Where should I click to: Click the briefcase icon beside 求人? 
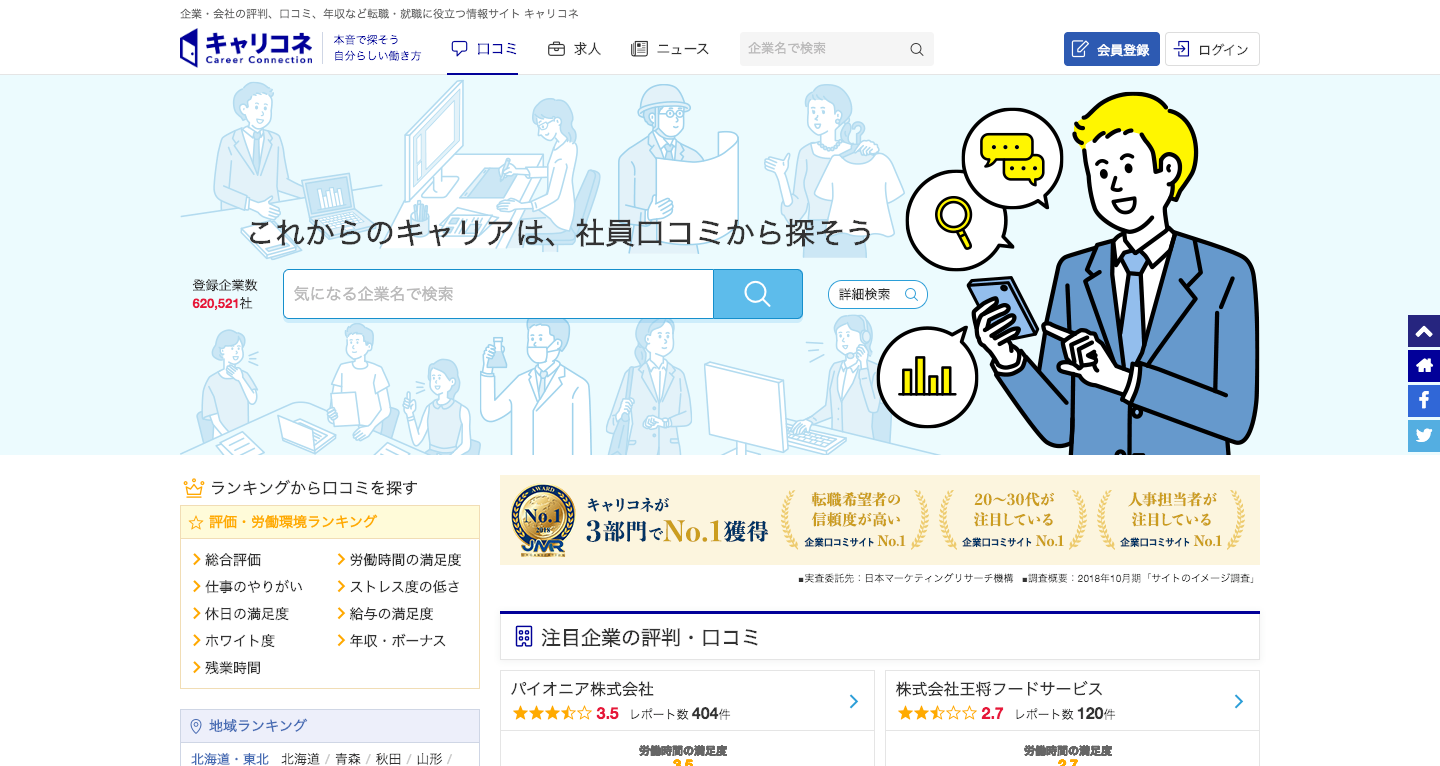556,48
